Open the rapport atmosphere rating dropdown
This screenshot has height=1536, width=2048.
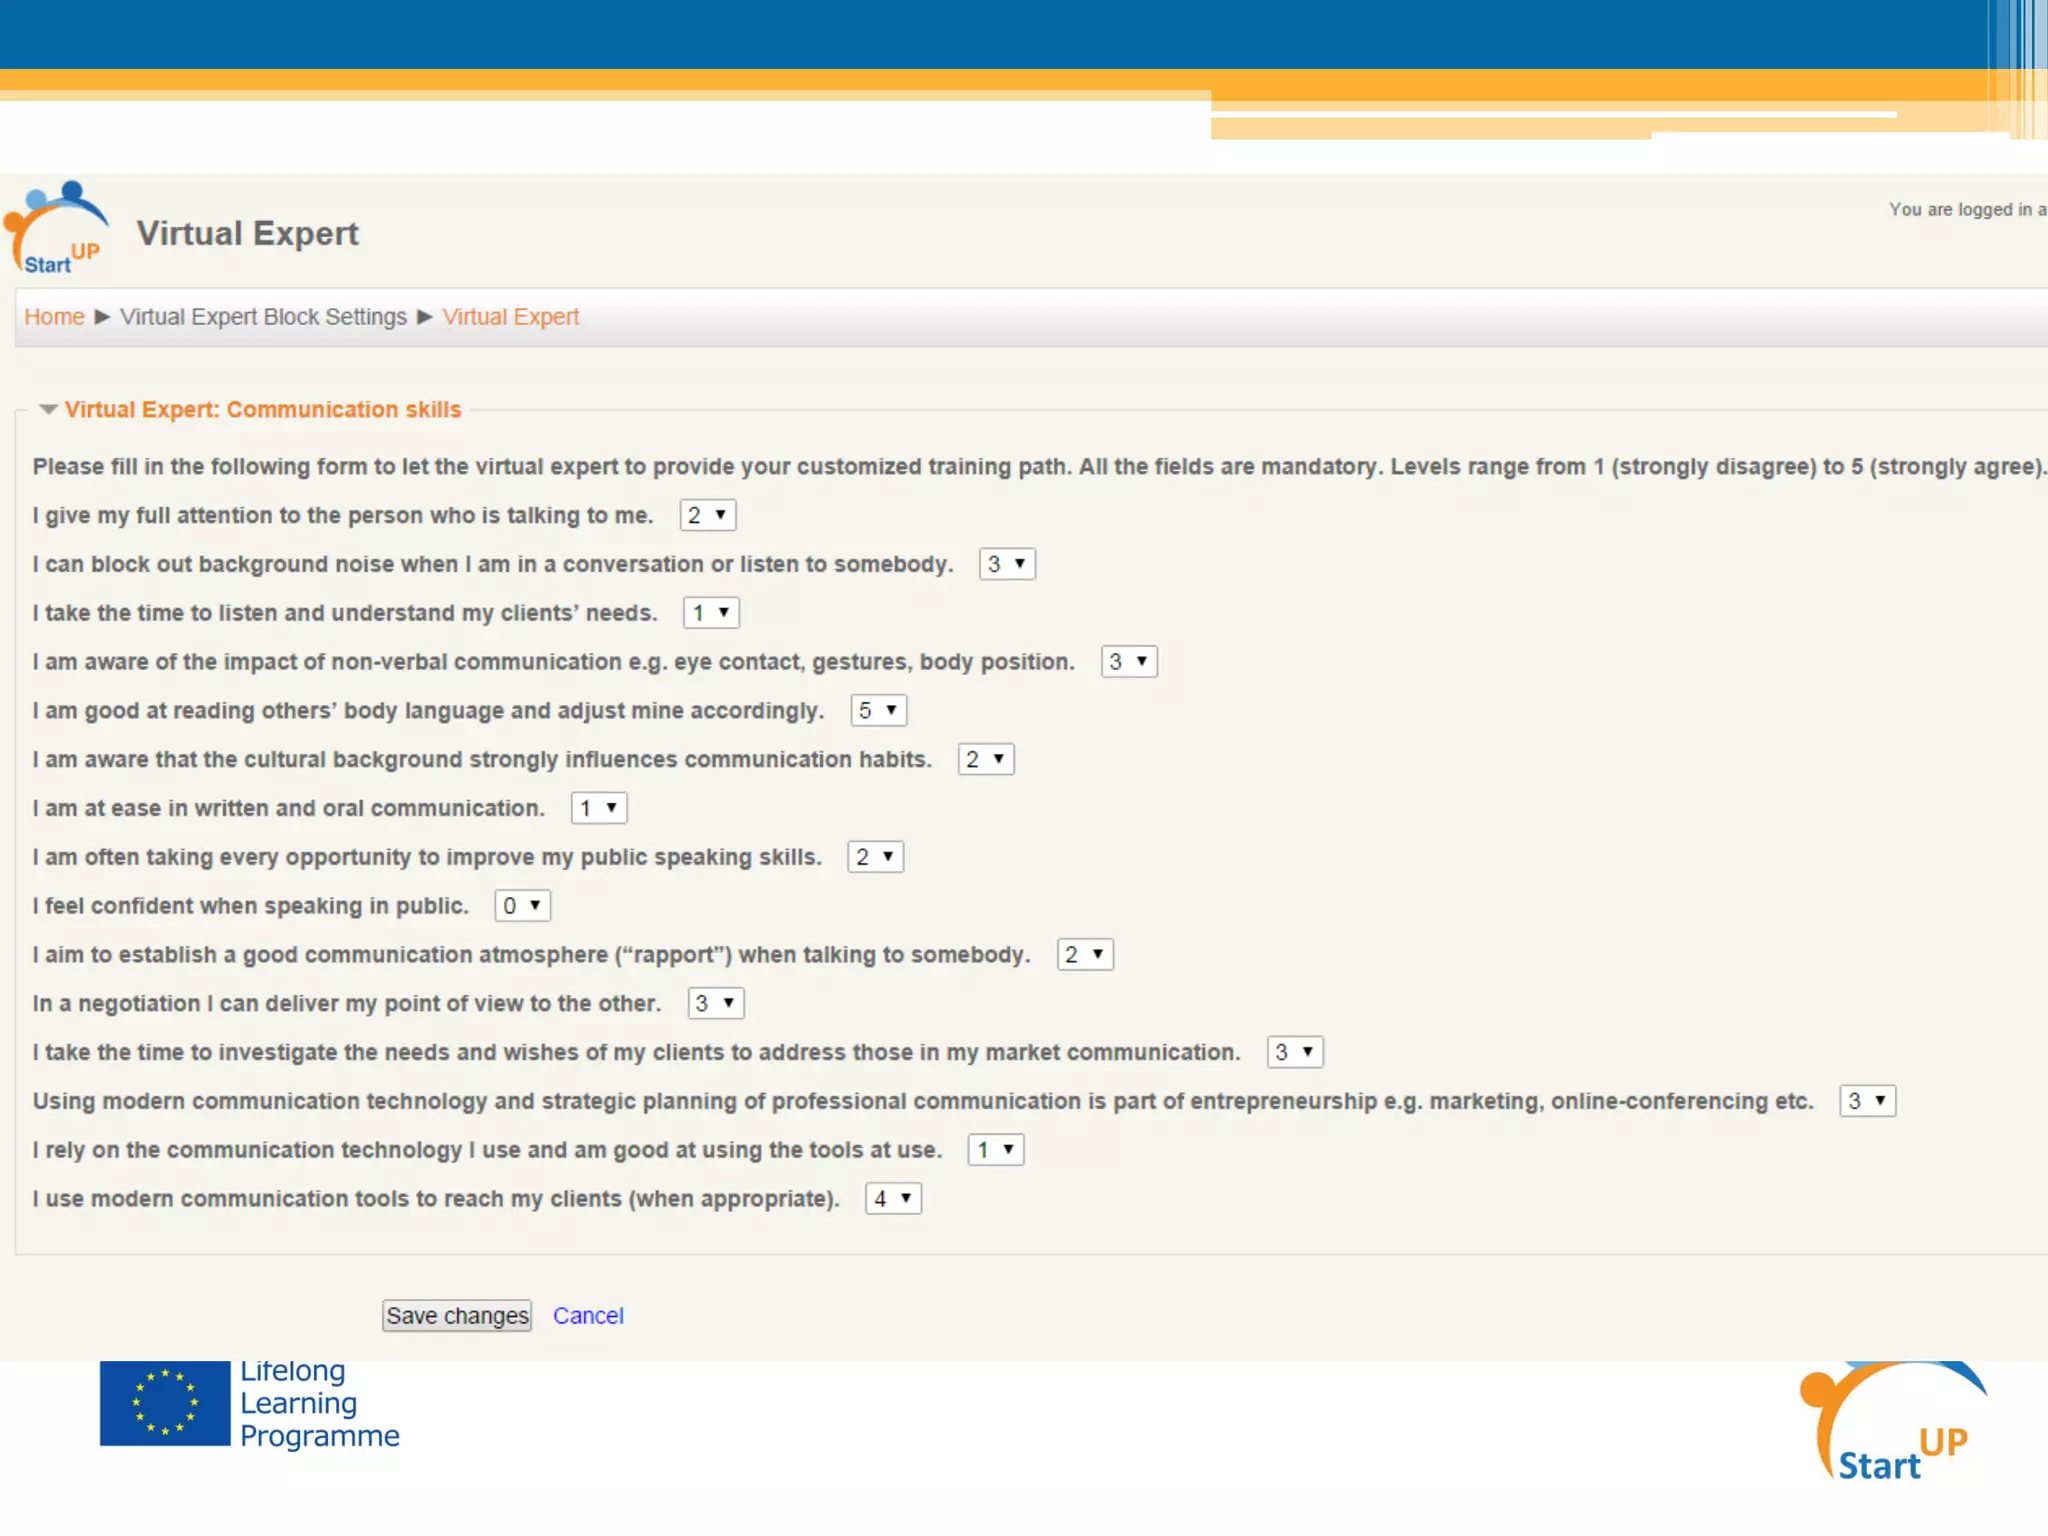[x=1084, y=955]
